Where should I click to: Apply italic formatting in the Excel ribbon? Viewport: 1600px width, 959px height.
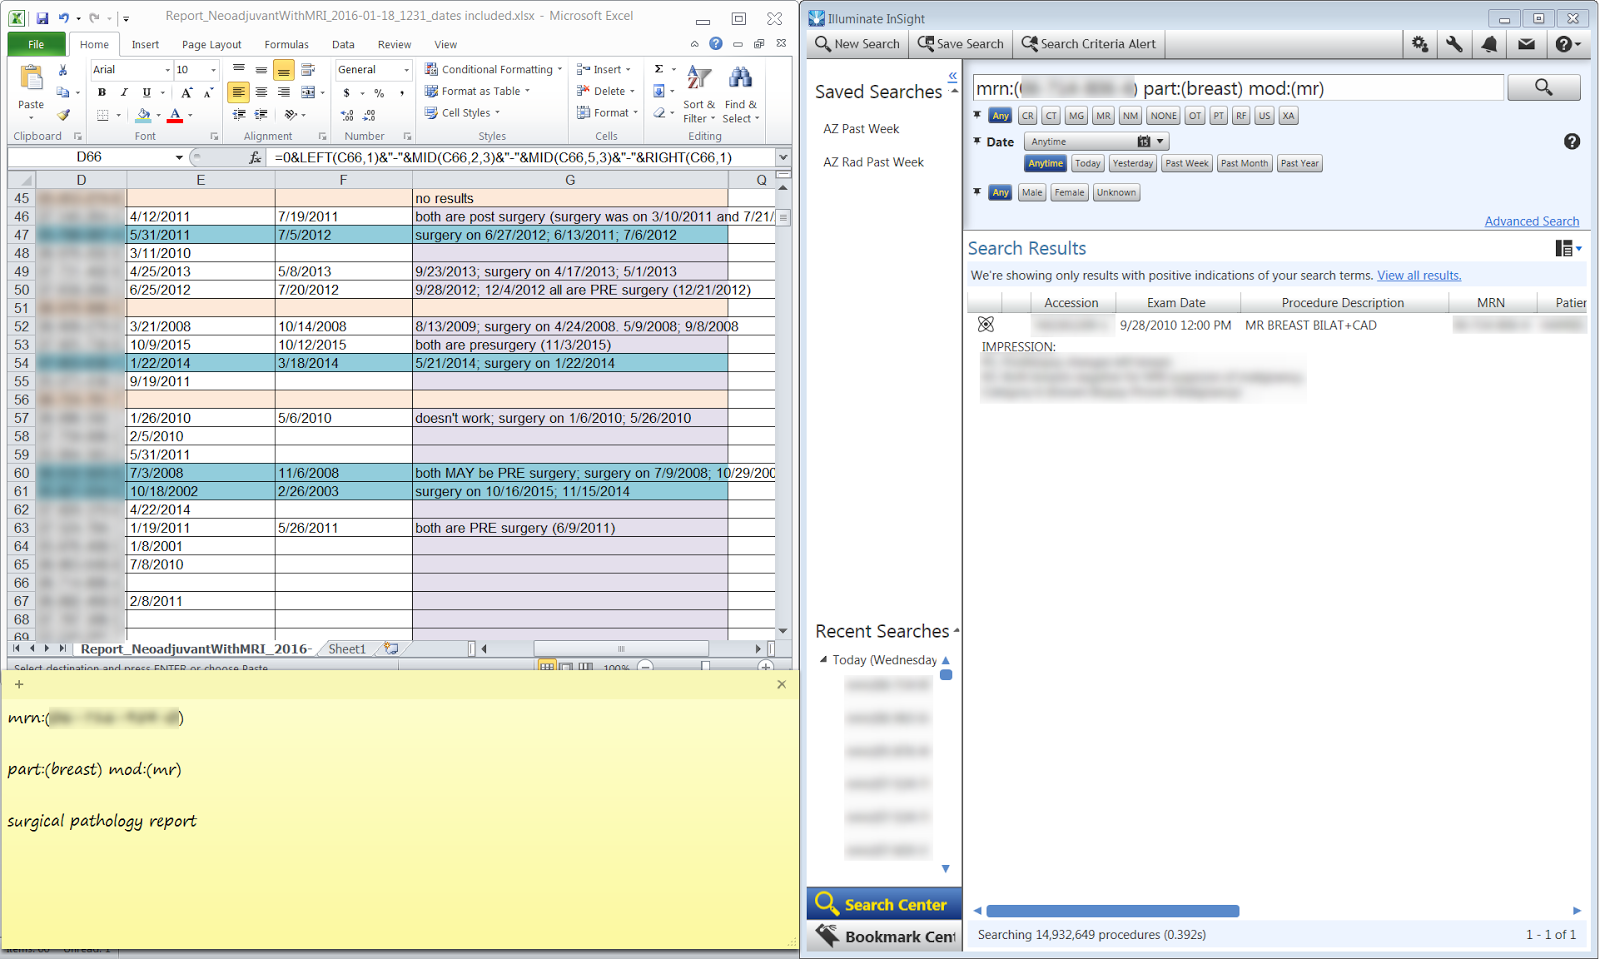(x=124, y=92)
